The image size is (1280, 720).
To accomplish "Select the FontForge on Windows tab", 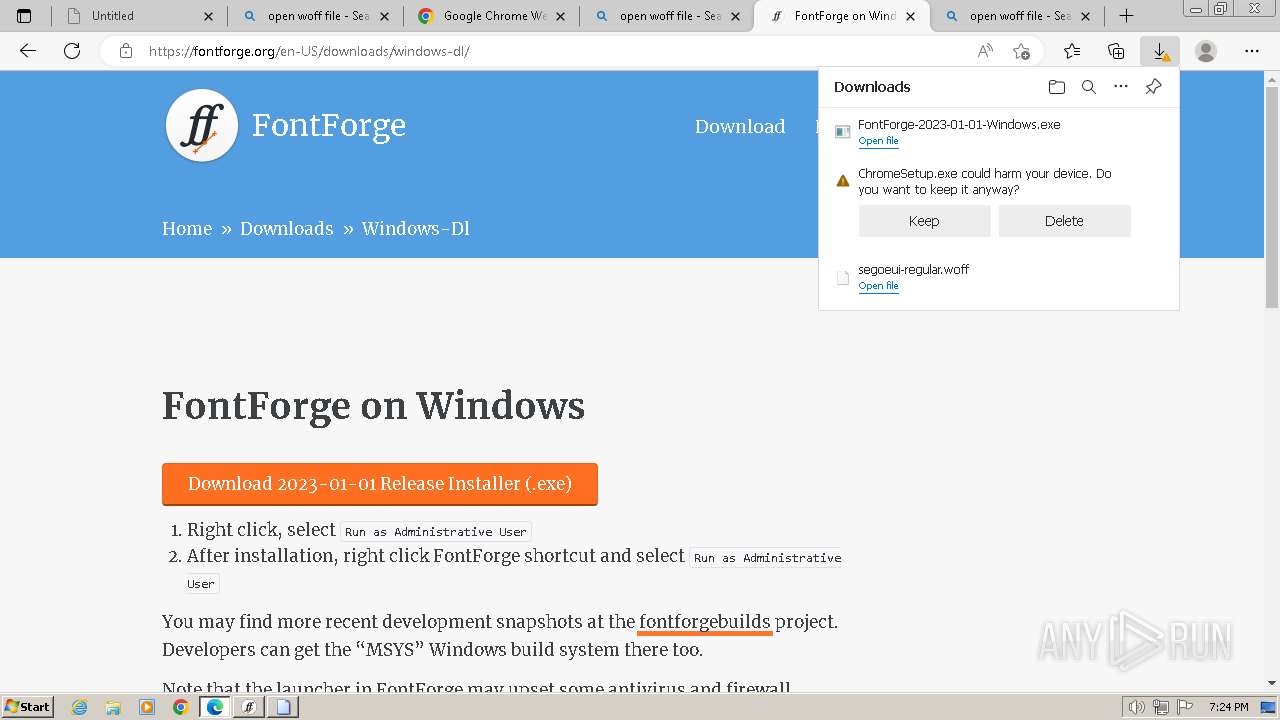I will (841, 16).
